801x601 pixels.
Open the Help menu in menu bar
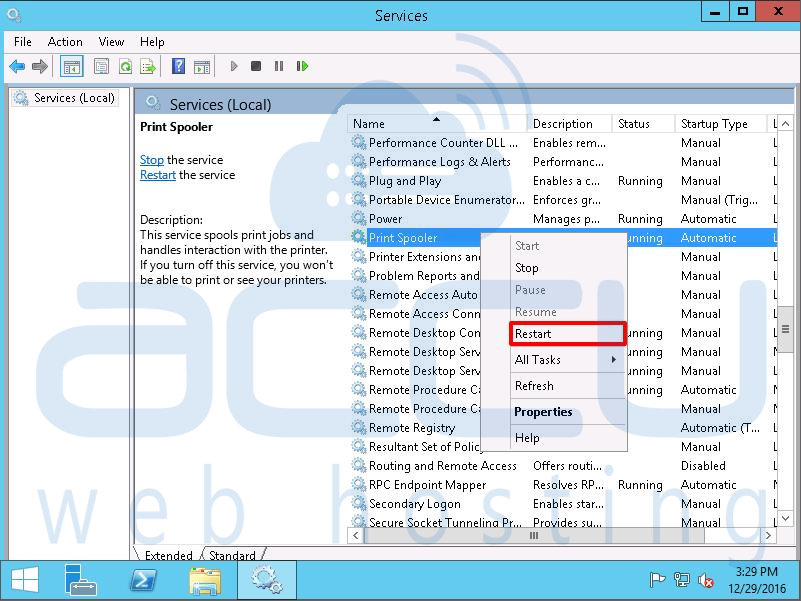click(x=152, y=42)
